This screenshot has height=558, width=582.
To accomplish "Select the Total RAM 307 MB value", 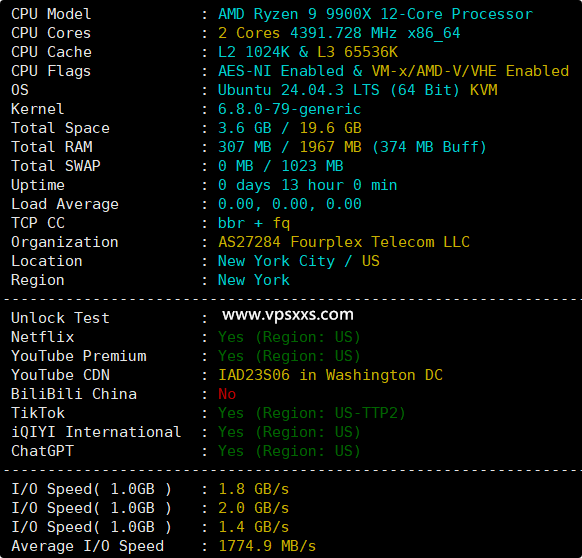I will click(245, 147).
